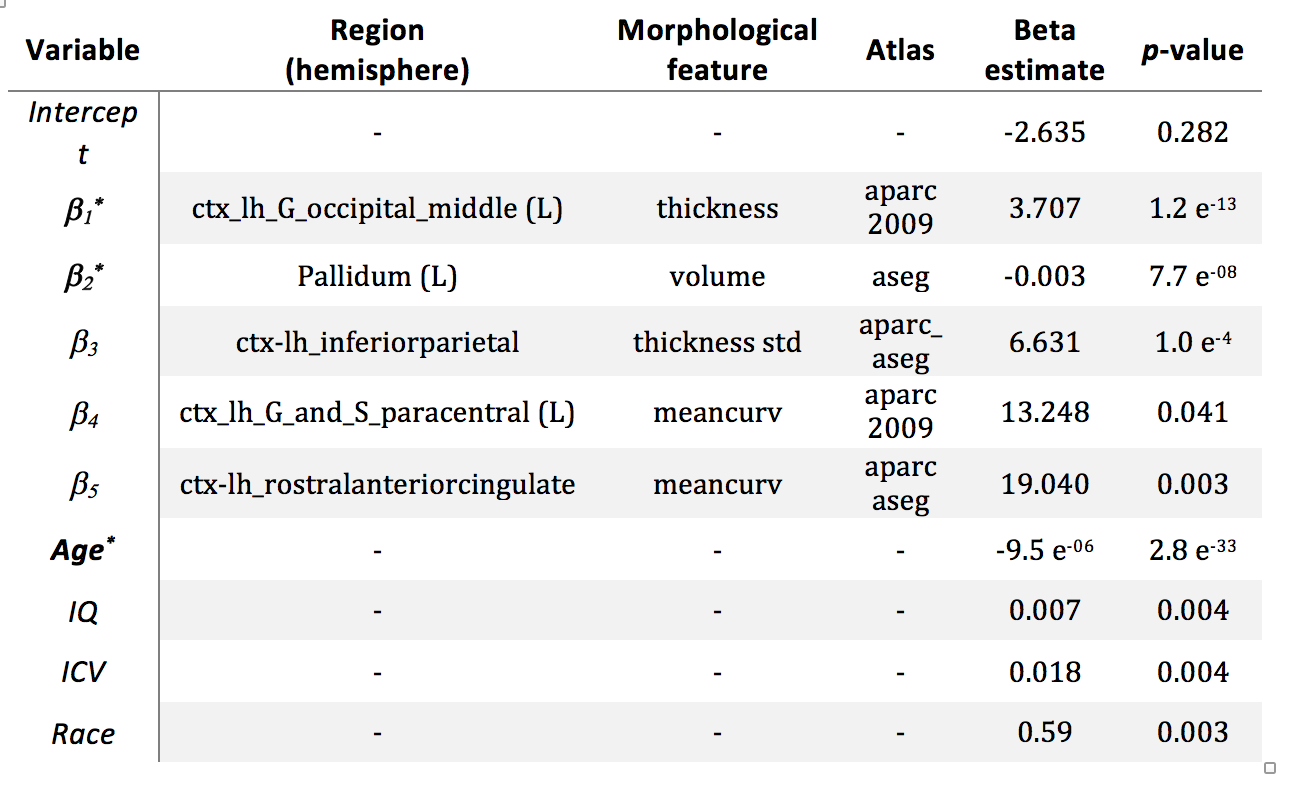Image resolution: width=1308 pixels, height=796 pixels.
Task: Click the "Intercept" row label cell
Action: 83,132
